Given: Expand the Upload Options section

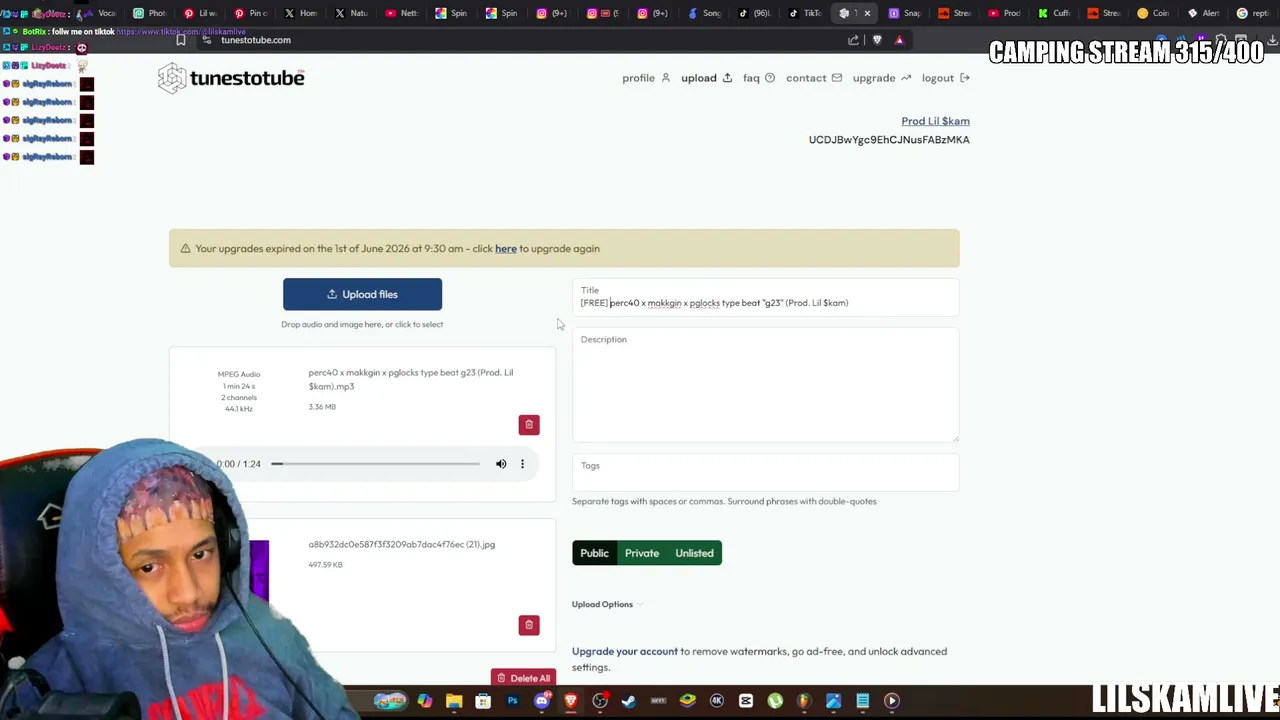Looking at the screenshot, I should coord(607,604).
